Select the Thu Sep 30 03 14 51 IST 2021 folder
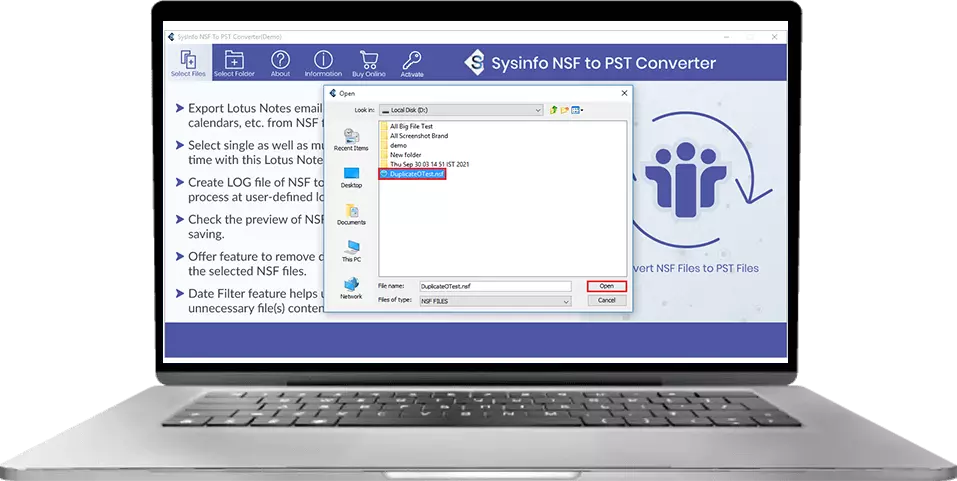This screenshot has width=957, height=481. click(x=425, y=164)
